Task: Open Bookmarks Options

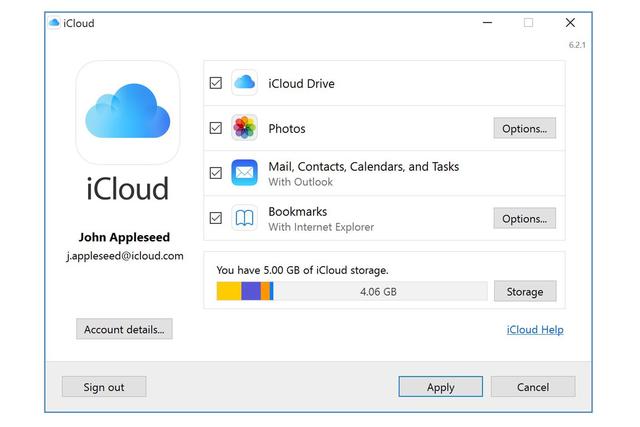Action: 524,218
